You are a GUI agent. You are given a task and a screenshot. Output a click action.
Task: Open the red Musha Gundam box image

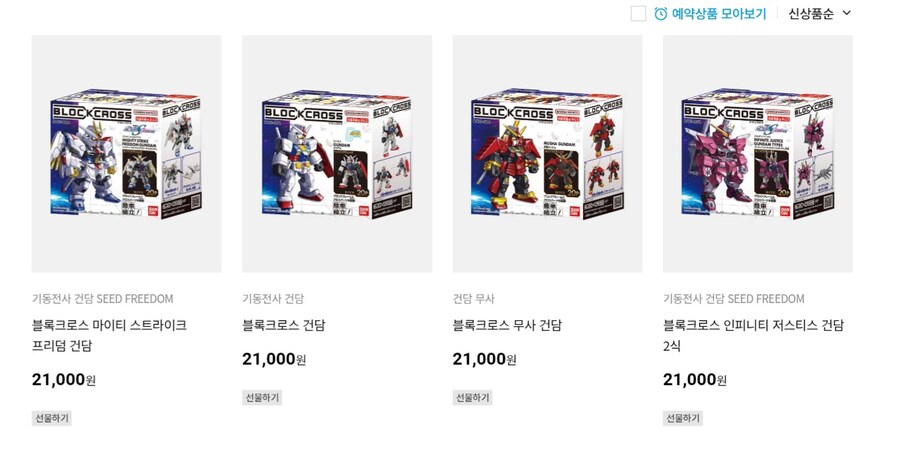pyautogui.click(x=547, y=154)
